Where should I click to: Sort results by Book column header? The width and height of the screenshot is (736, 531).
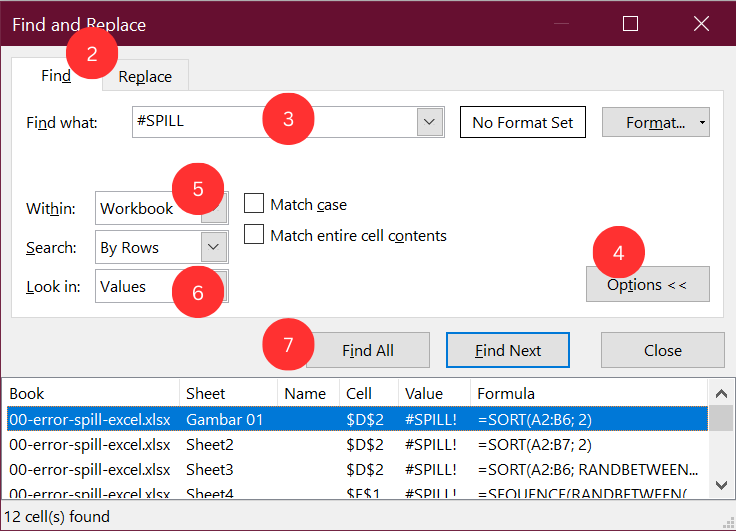pos(93,393)
